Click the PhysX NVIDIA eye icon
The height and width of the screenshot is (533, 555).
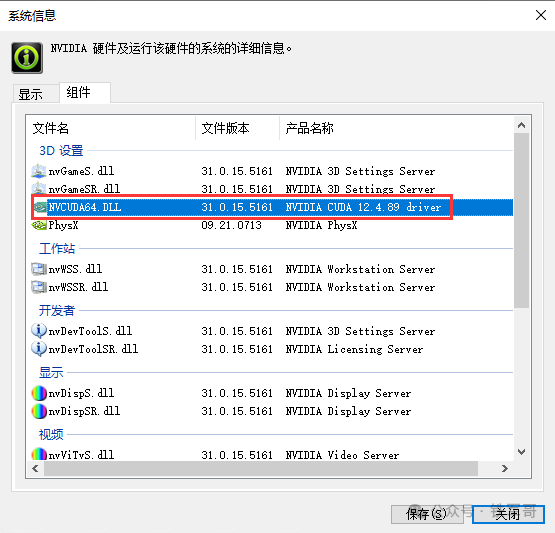click(39, 225)
